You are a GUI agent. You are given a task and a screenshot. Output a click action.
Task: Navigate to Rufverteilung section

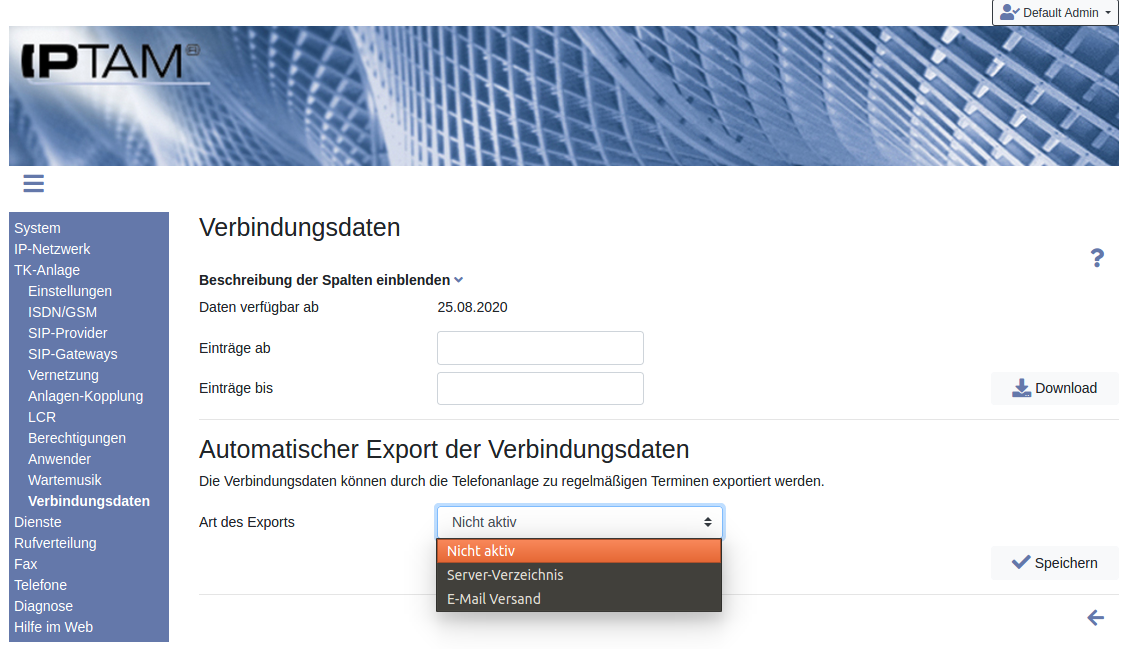(55, 543)
